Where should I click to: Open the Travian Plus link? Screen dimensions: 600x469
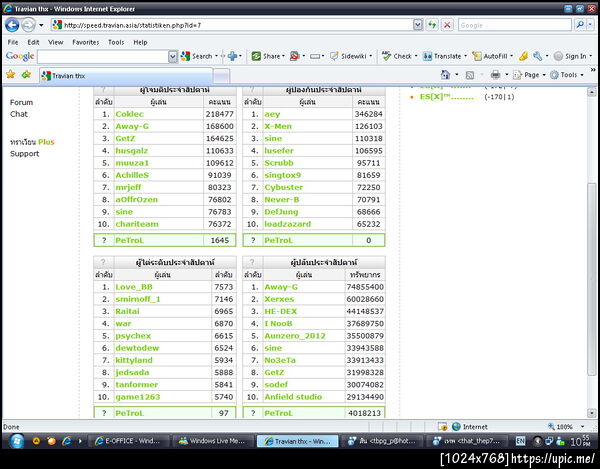(x=32, y=142)
